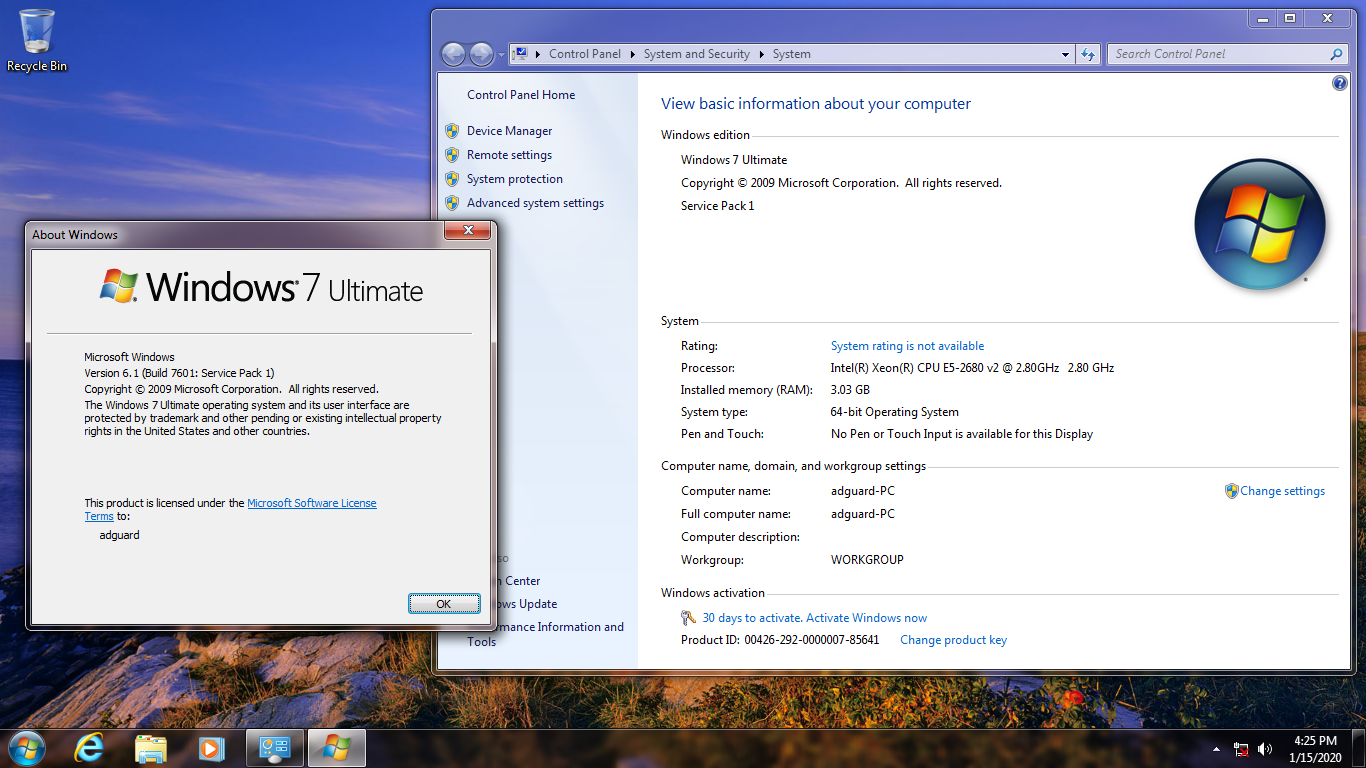Select System in the breadcrumb path

[x=792, y=54]
